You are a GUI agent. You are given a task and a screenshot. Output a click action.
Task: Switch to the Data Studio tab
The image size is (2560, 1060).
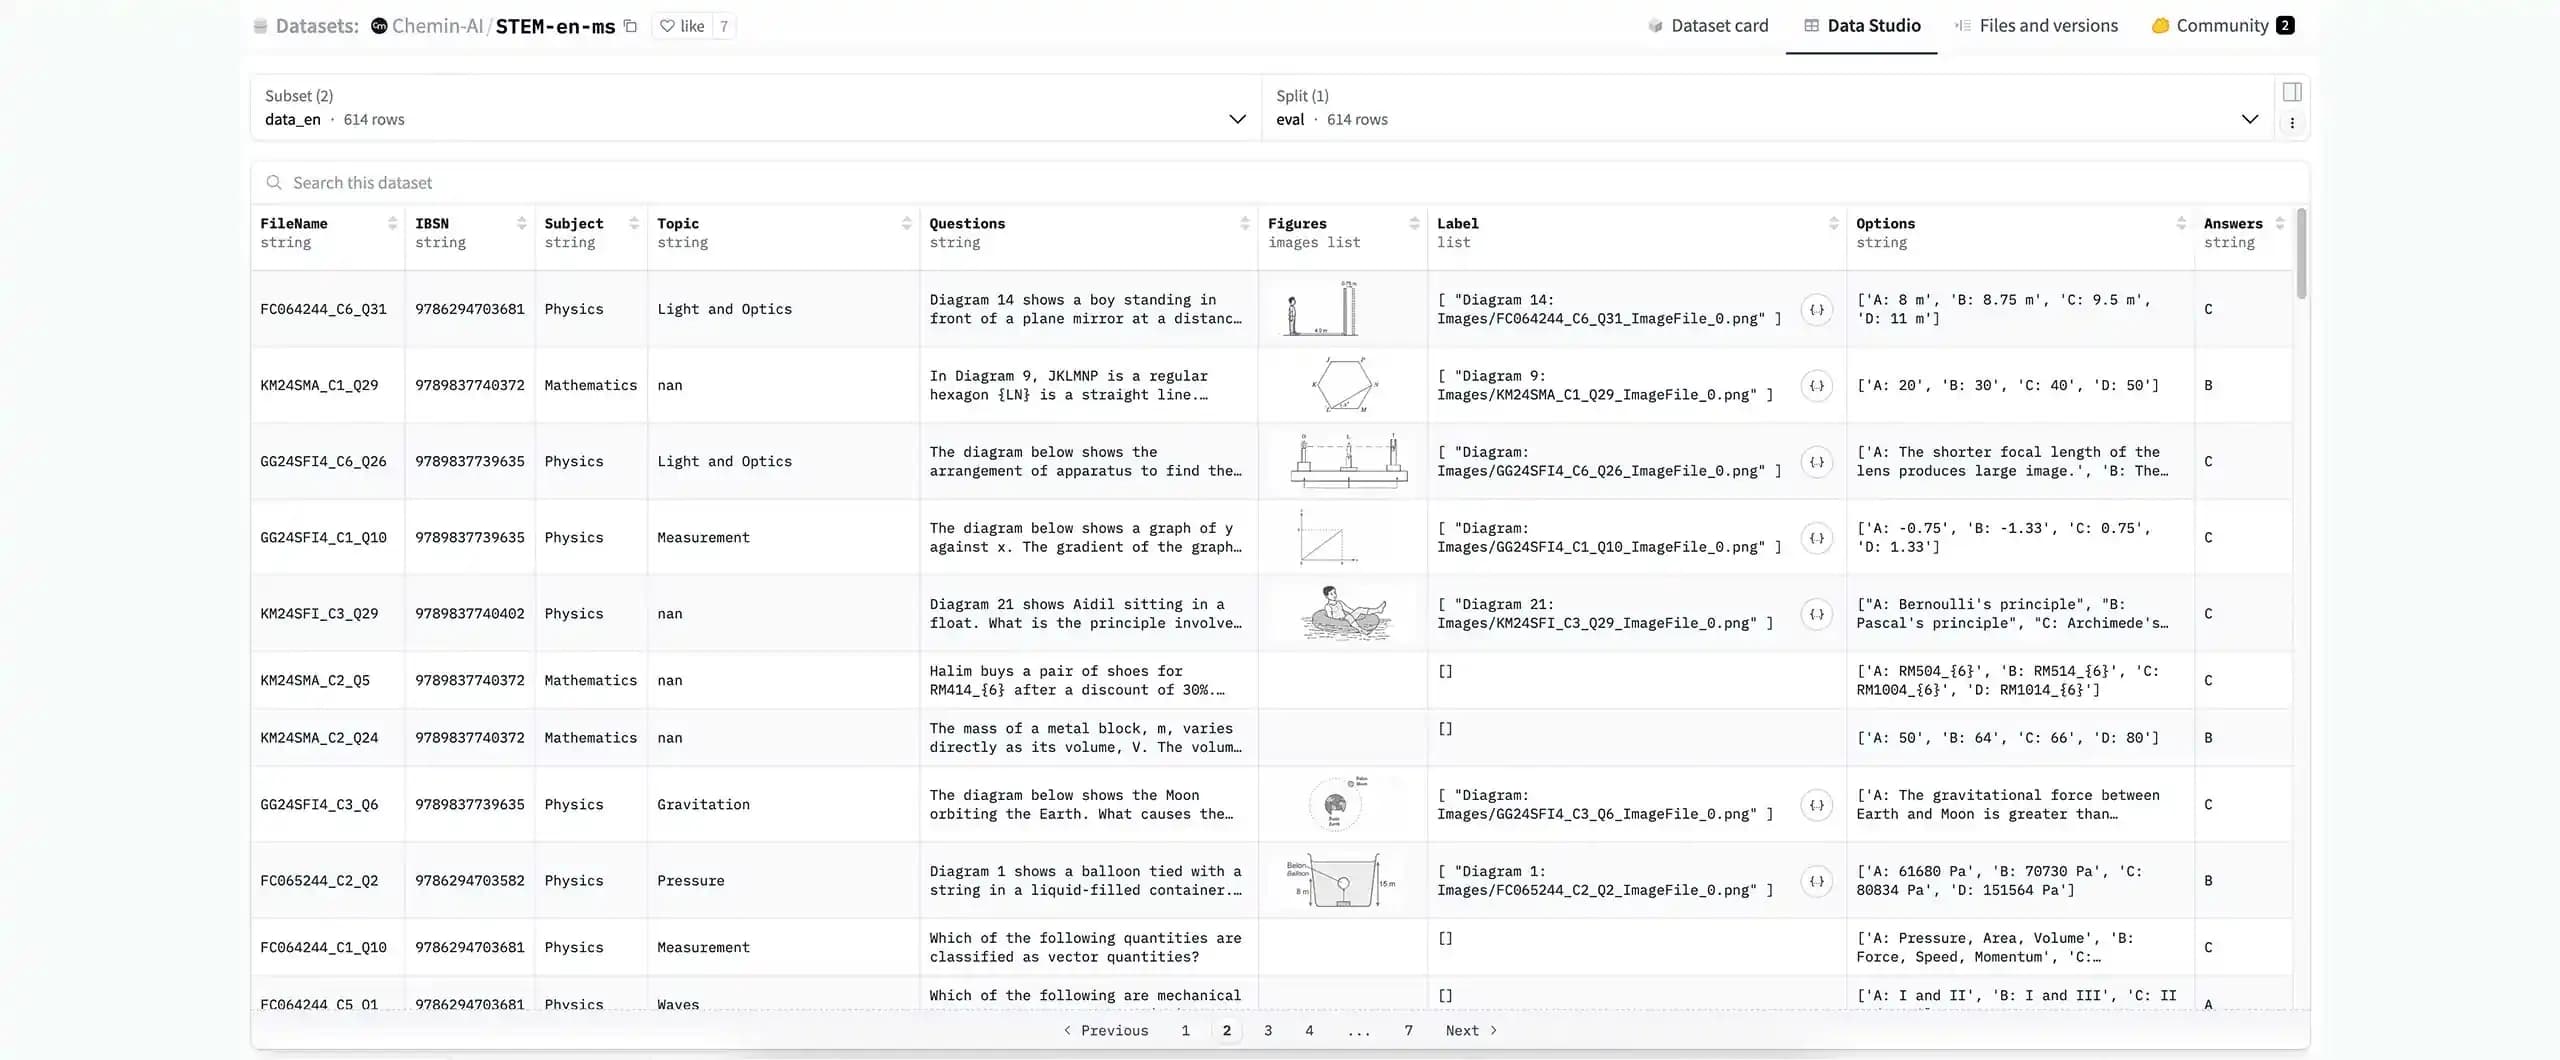click(1862, 26)
